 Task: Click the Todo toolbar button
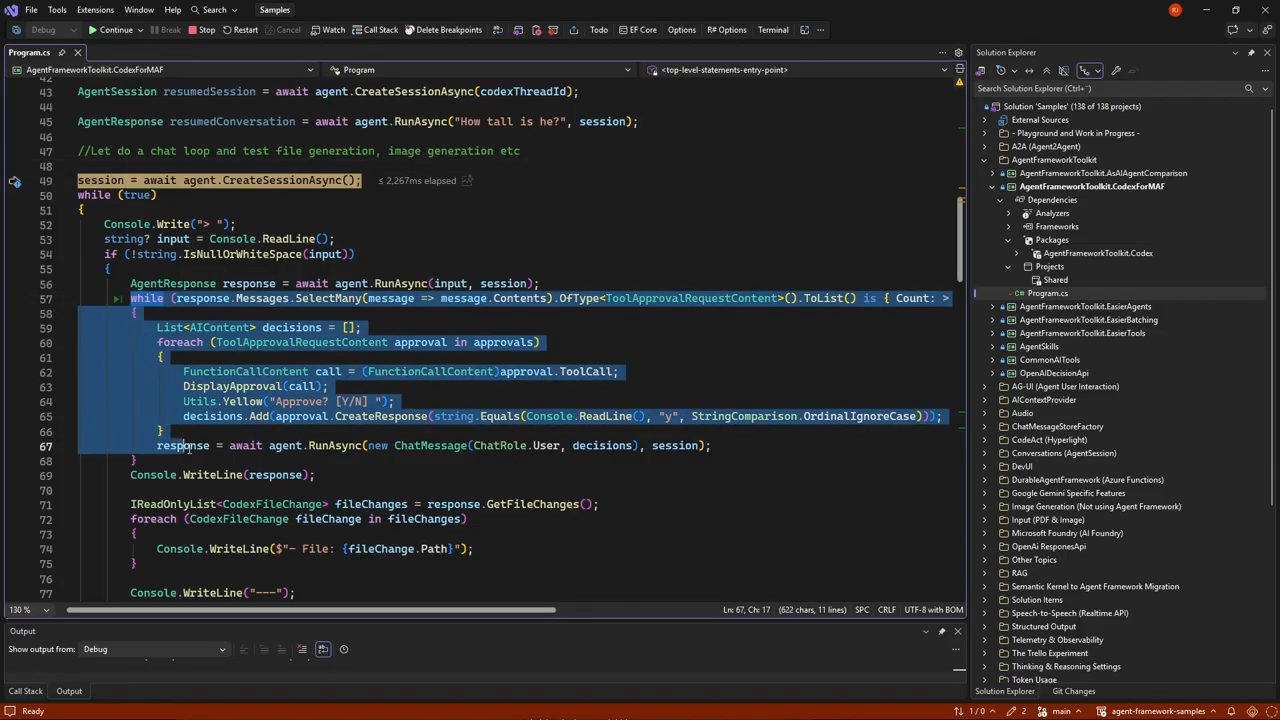click(598, 30)
